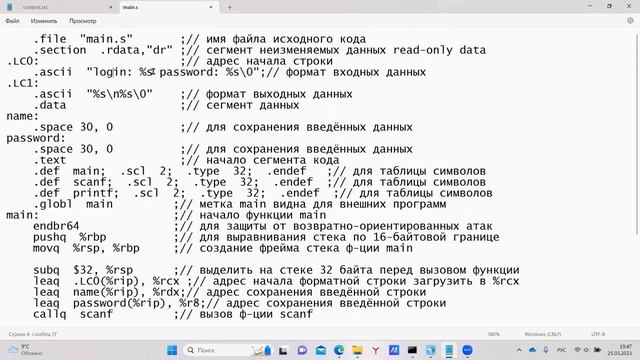Click the 'movq %rsp, %rbp' instruction

point(86,249)
